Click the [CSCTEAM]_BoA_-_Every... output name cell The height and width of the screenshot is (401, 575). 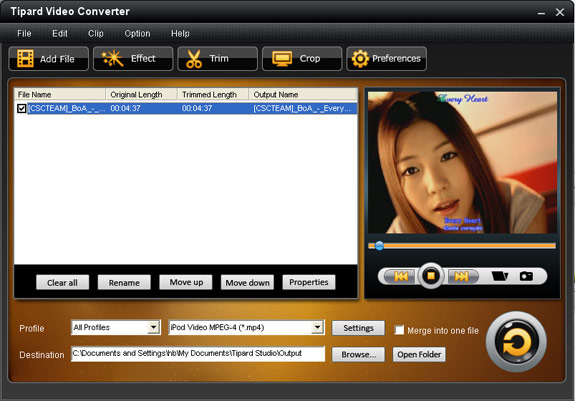point(302,108)
